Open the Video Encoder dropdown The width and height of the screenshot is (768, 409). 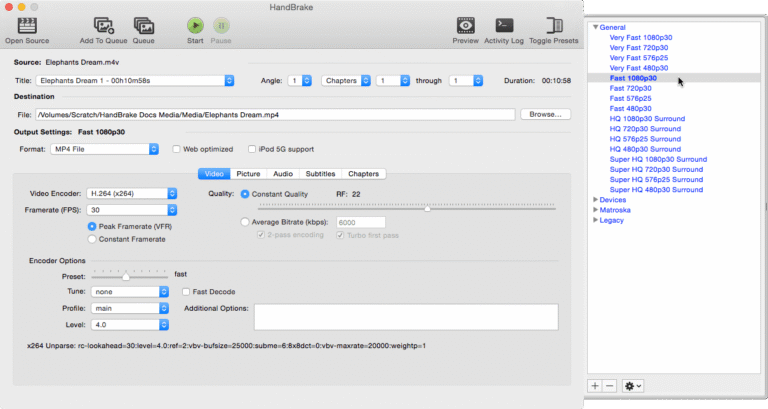(x=132, y=193)
